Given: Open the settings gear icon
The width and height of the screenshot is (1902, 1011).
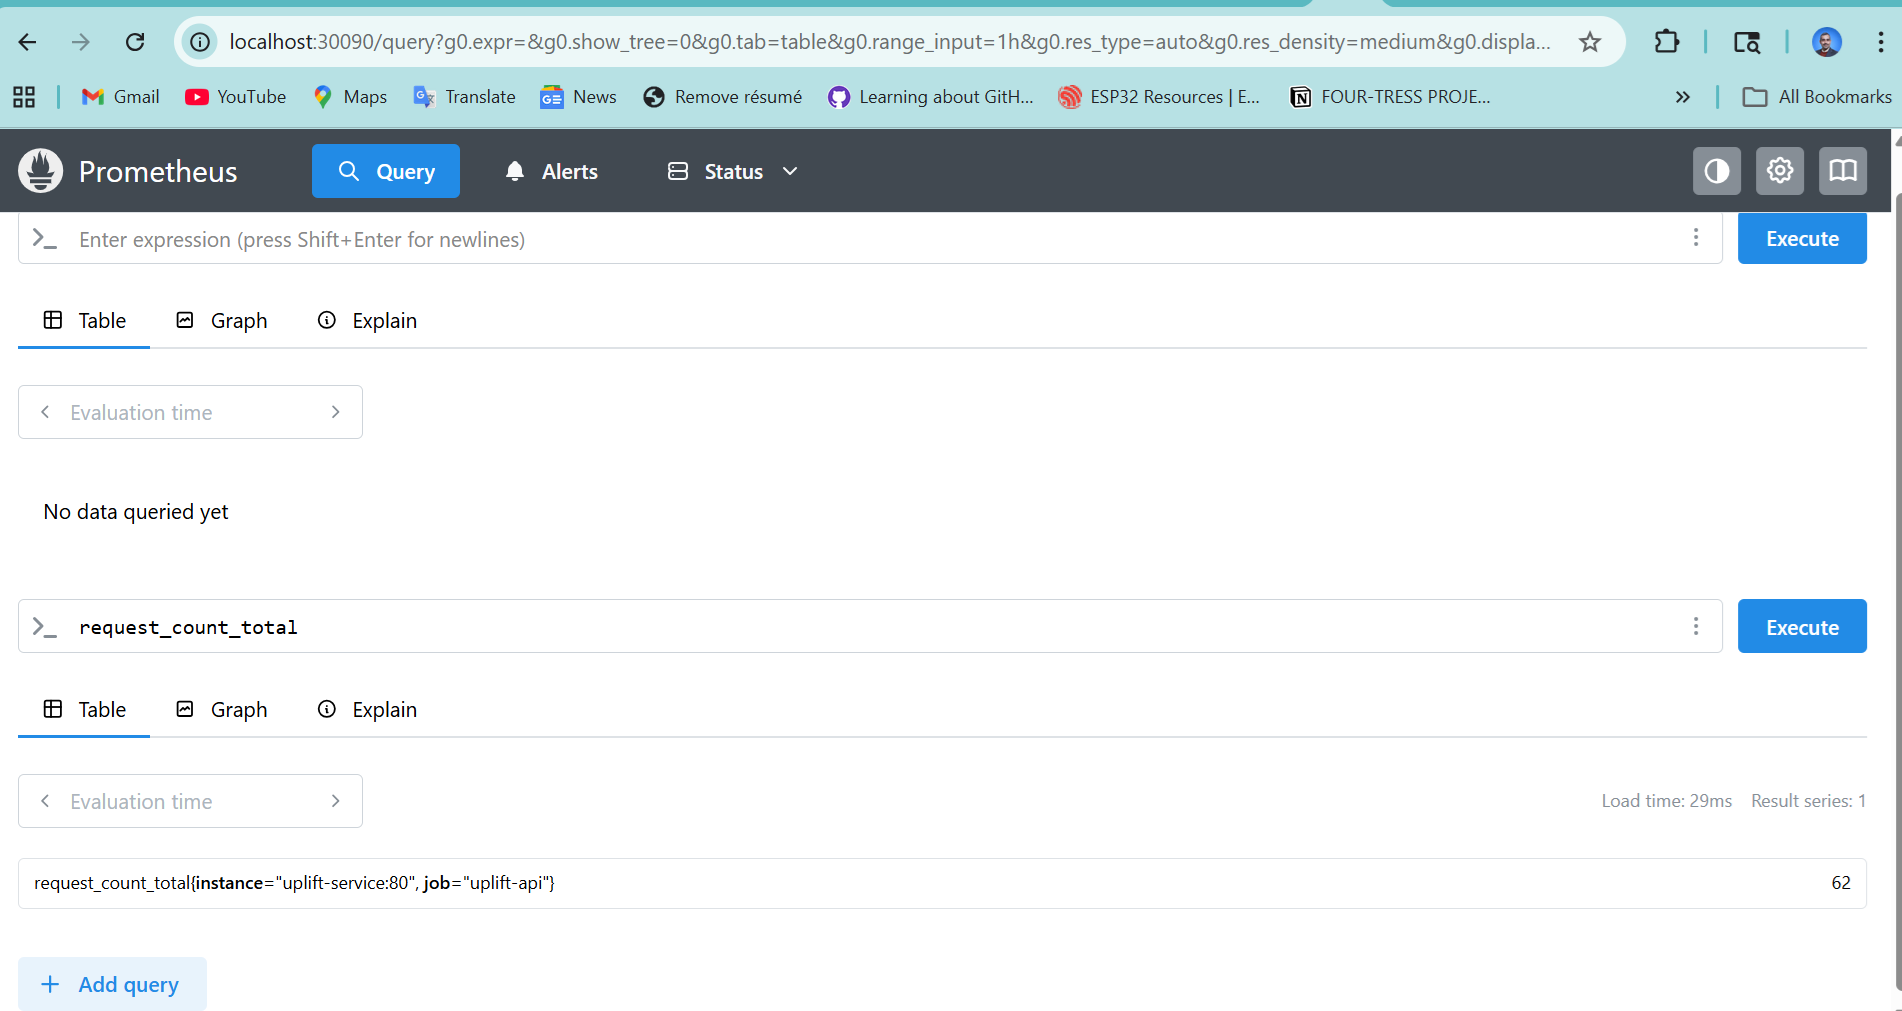Looking at the screenshot, I should tap(1779, 171).
